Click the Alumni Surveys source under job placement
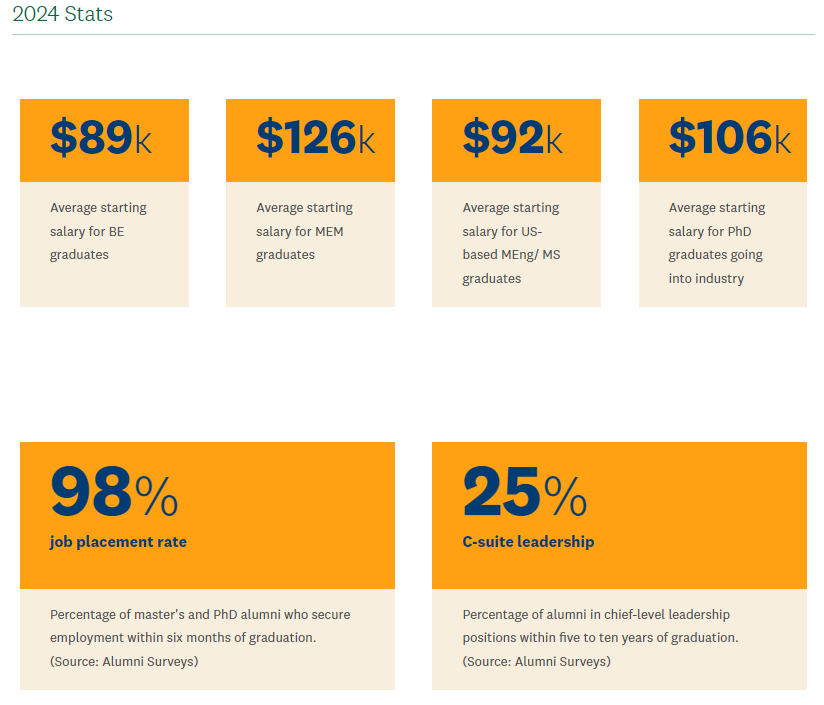824x705 pixels. point(124,661)
